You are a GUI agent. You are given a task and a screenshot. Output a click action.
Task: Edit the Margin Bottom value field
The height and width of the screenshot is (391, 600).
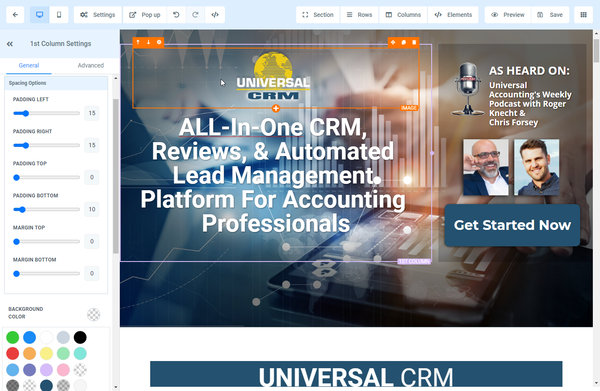[x=92, y=274]
